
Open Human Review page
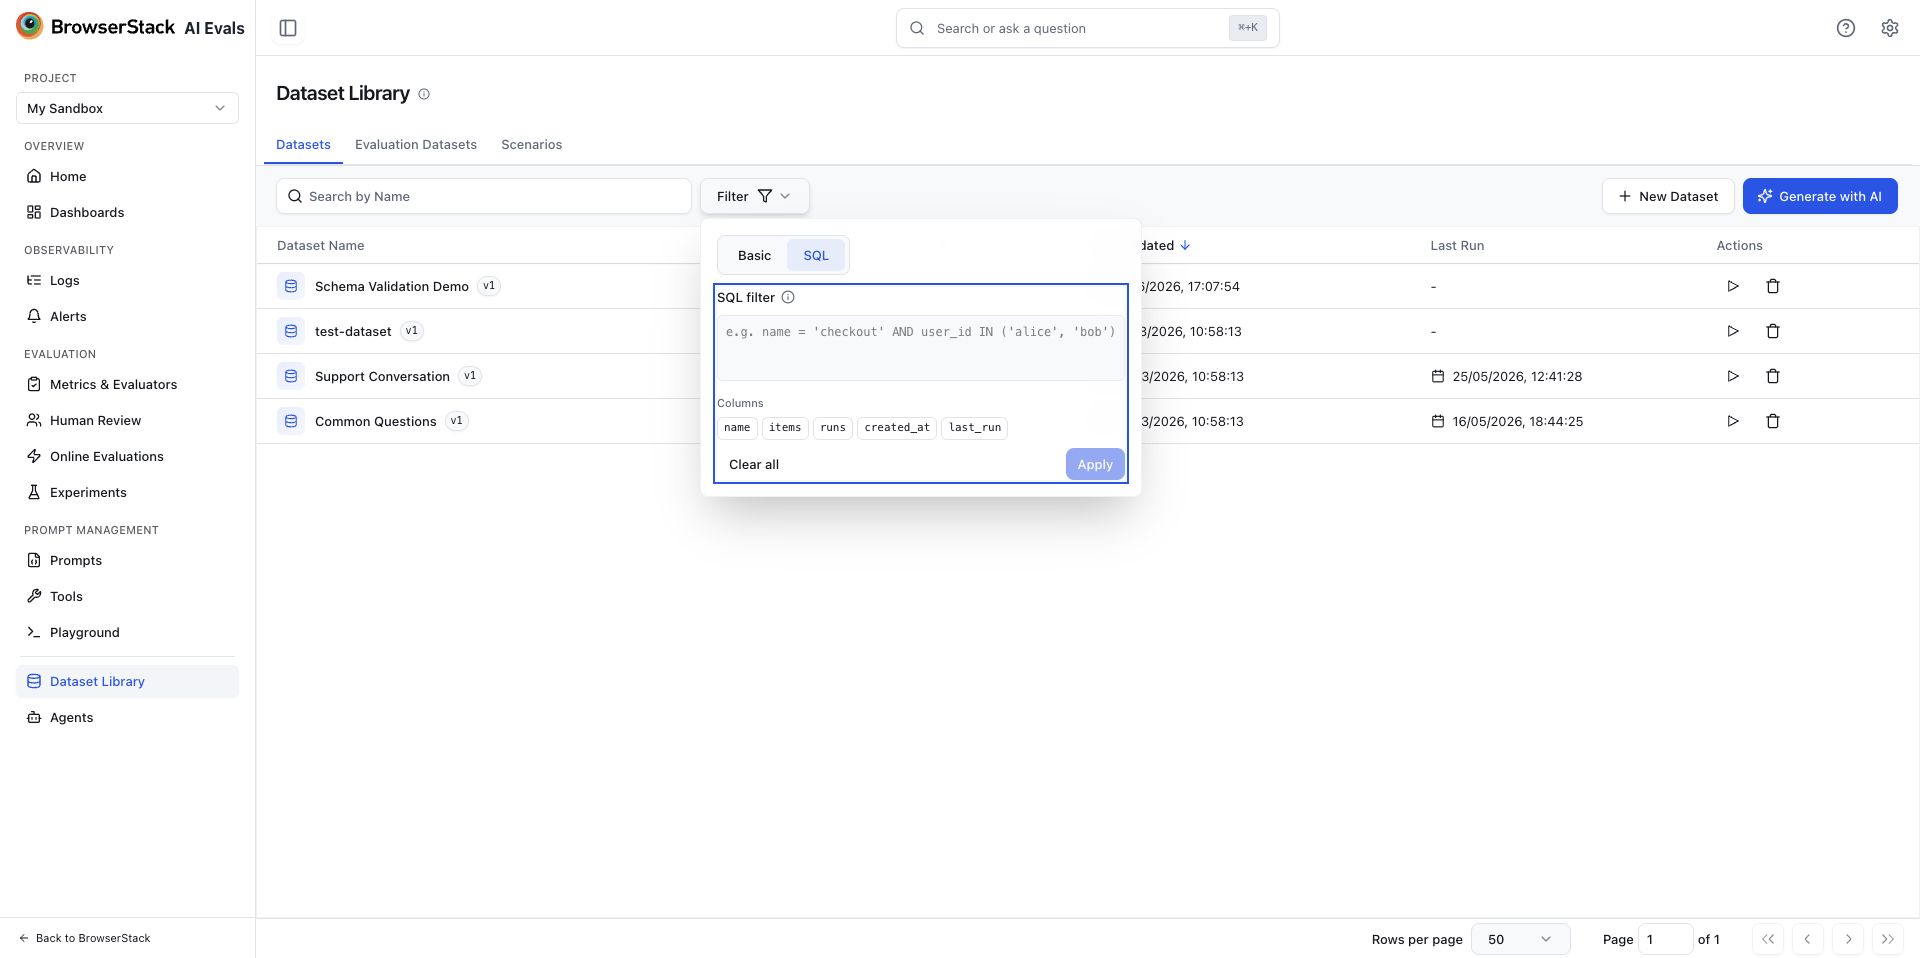coord(127,420)
